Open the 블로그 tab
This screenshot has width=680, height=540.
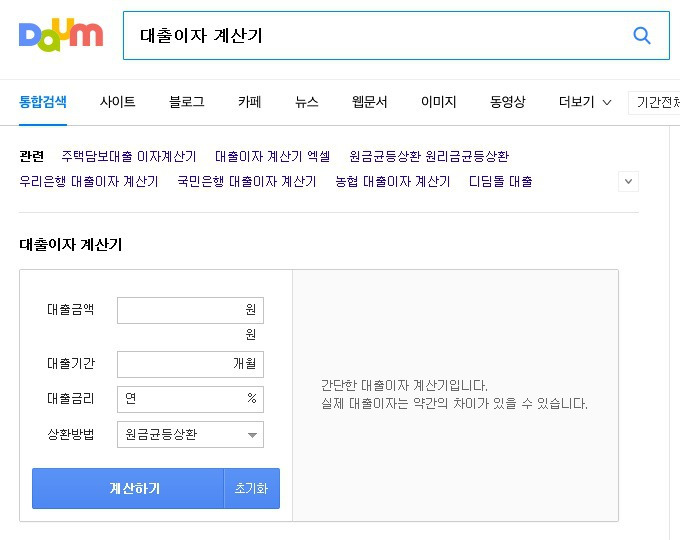point(186,102)
